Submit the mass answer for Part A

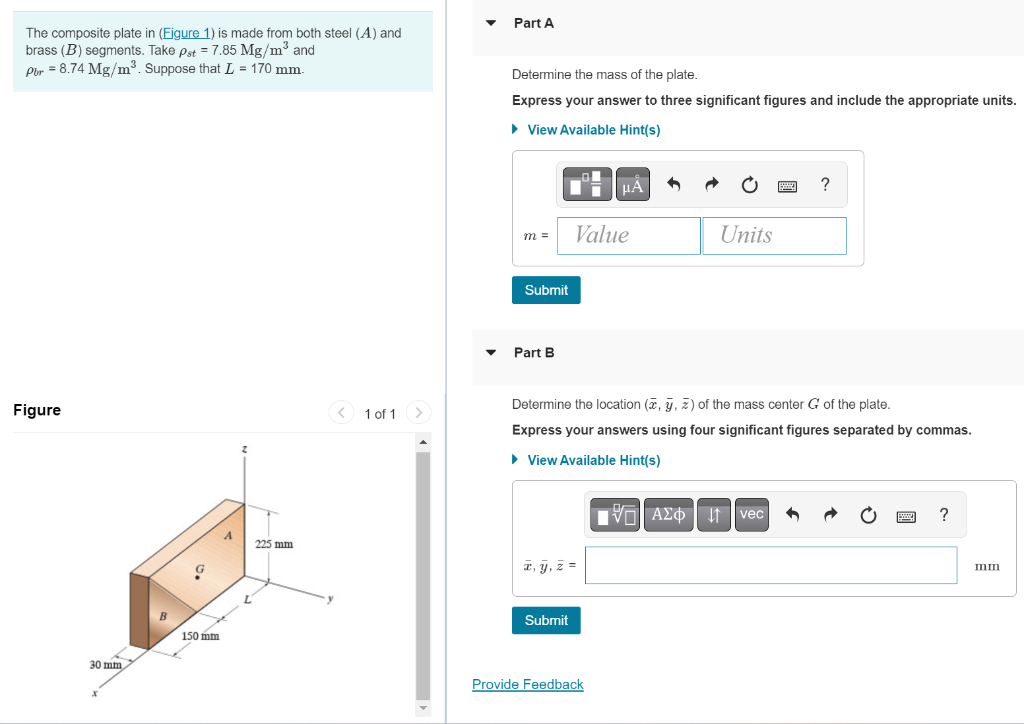[546, 289]
